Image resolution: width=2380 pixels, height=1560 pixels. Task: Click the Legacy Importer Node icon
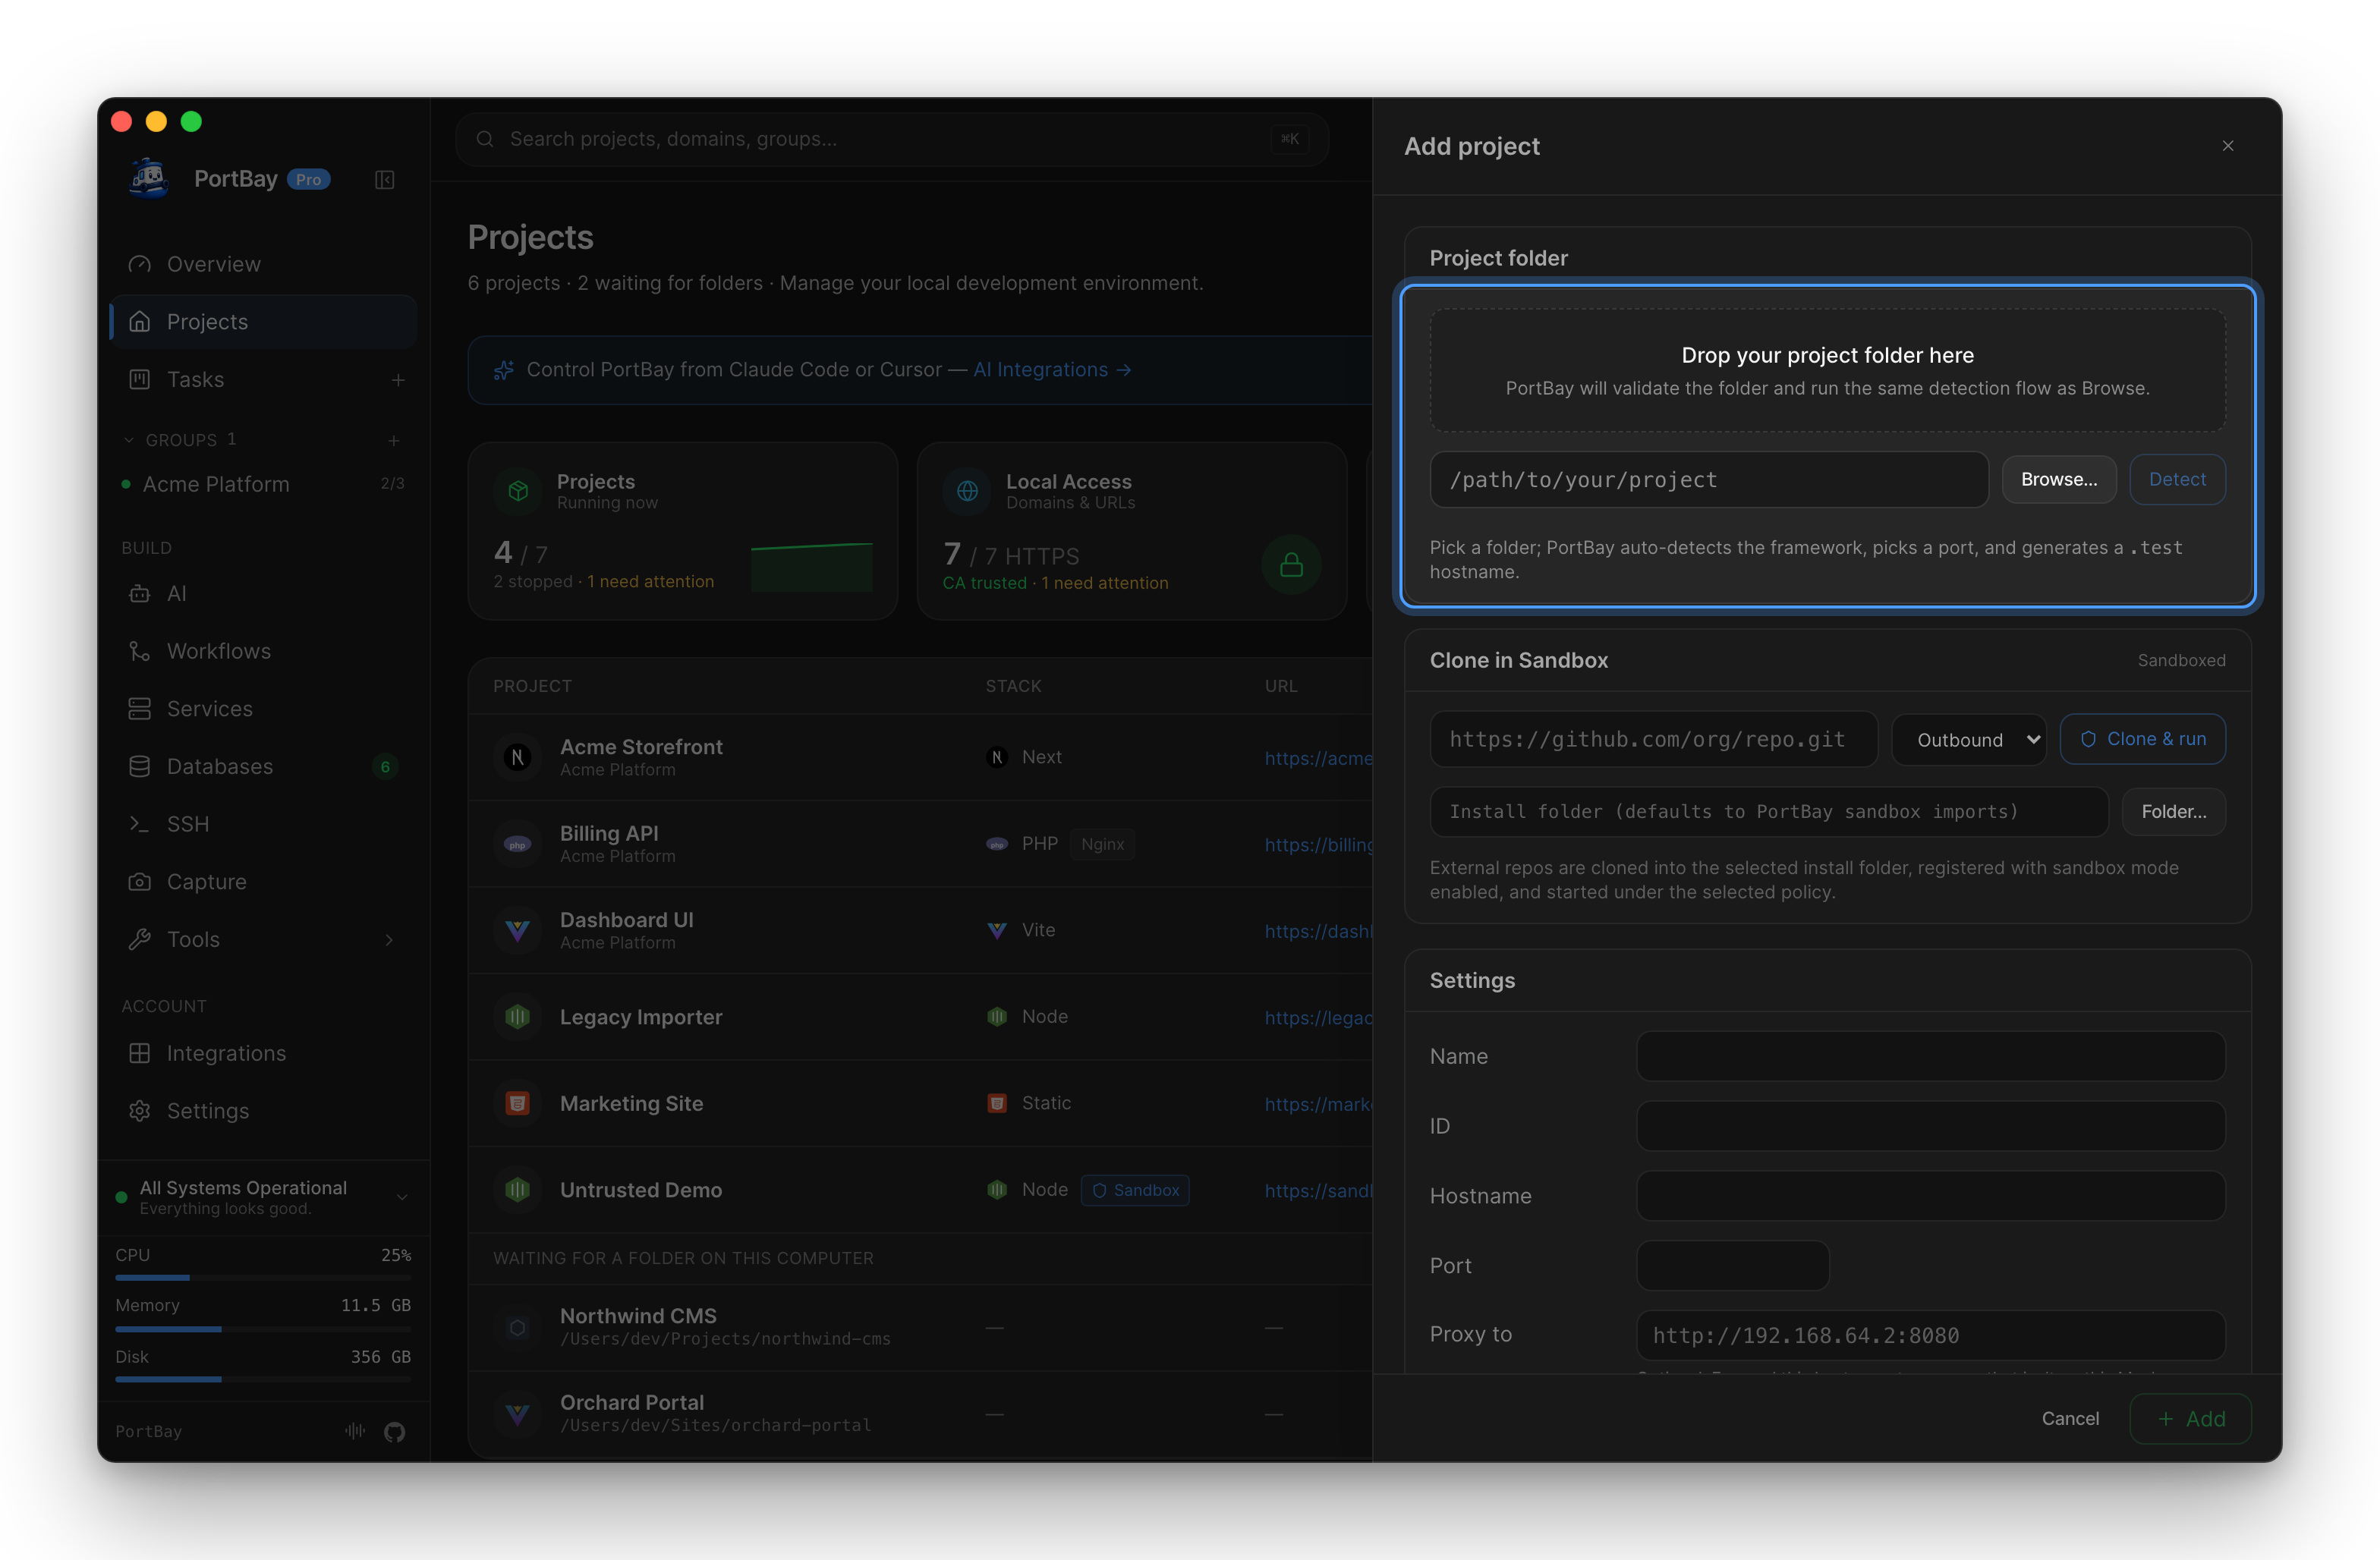tap(518, 1017)
